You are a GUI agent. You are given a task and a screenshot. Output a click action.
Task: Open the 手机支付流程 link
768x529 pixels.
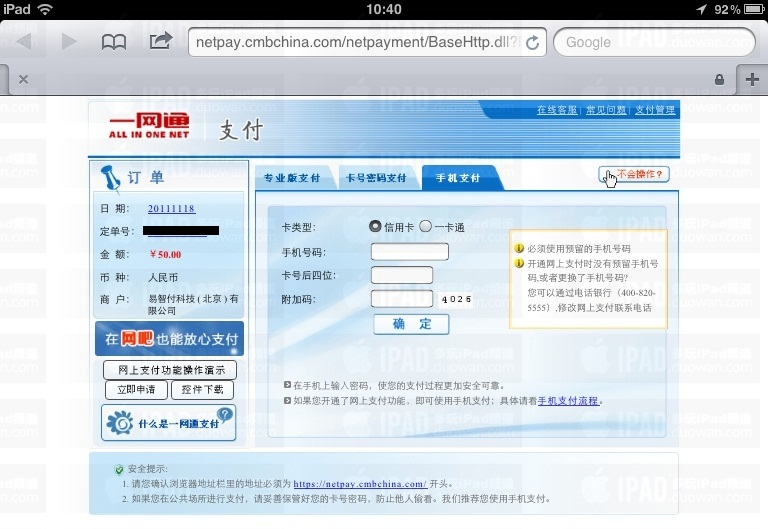click(x=568, y=401)
